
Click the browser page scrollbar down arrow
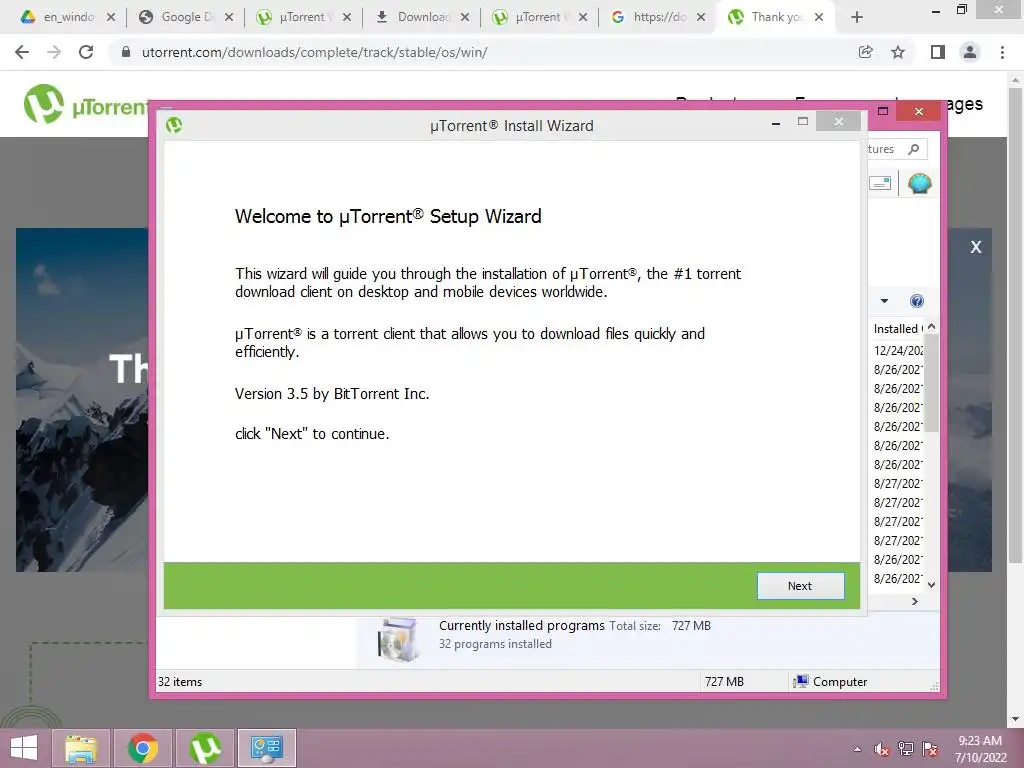pyautogui.click(x=1015, y=719)
